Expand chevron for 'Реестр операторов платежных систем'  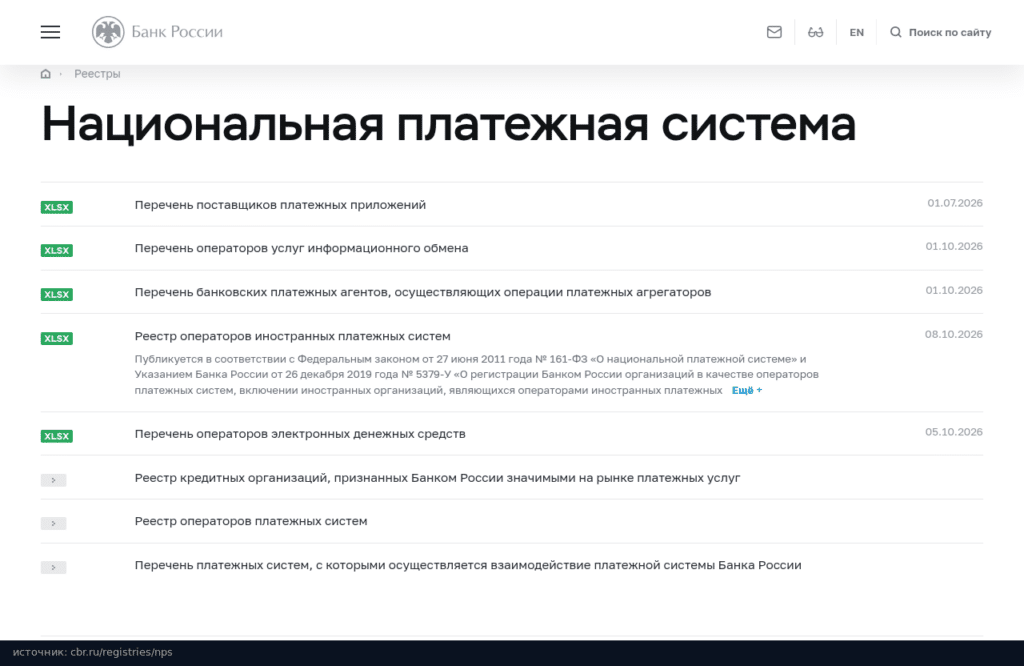pyautogui.click(x=54, y=523)
